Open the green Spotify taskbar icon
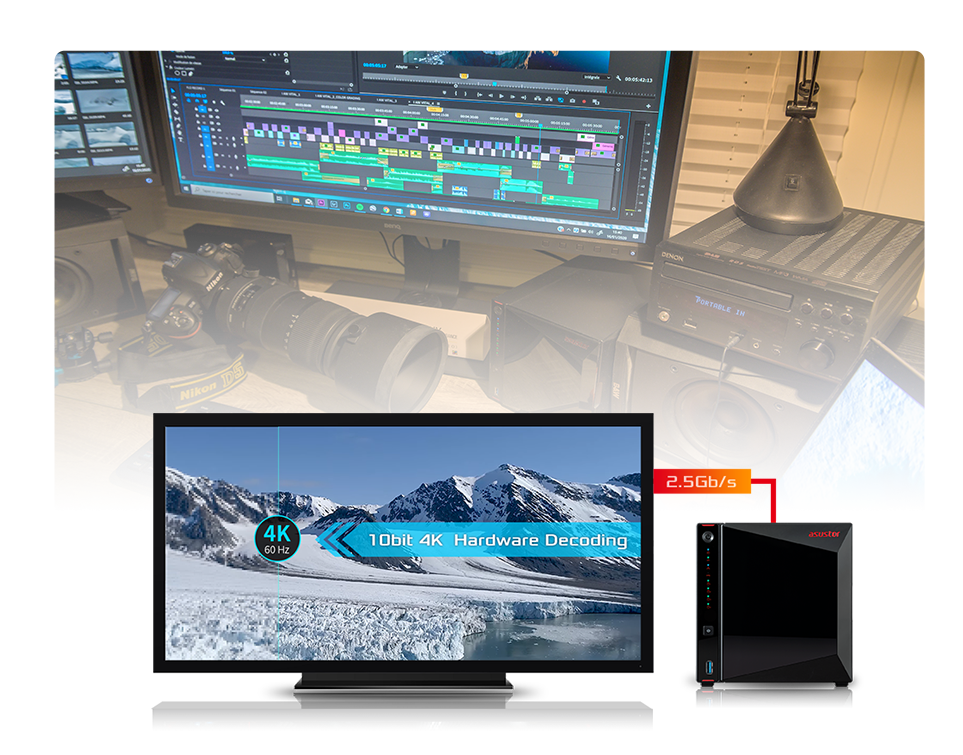This screenshot has width=963, height=755. 360,207
